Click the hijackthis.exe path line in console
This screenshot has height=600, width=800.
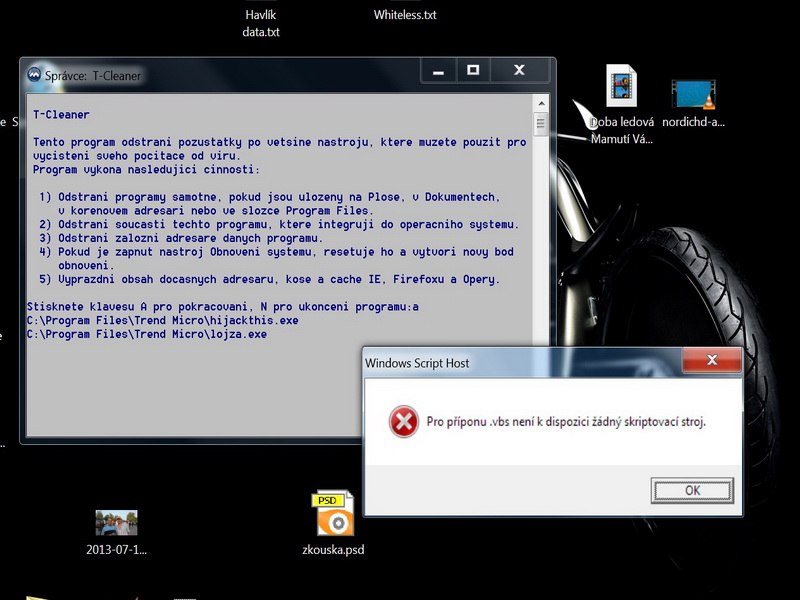(x=165, y=320)
